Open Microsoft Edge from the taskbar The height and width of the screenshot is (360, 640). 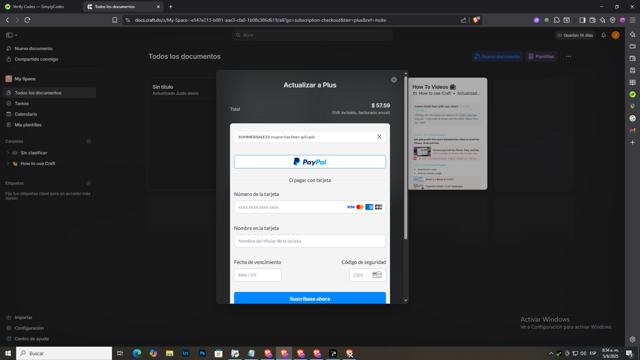(137, 353)
